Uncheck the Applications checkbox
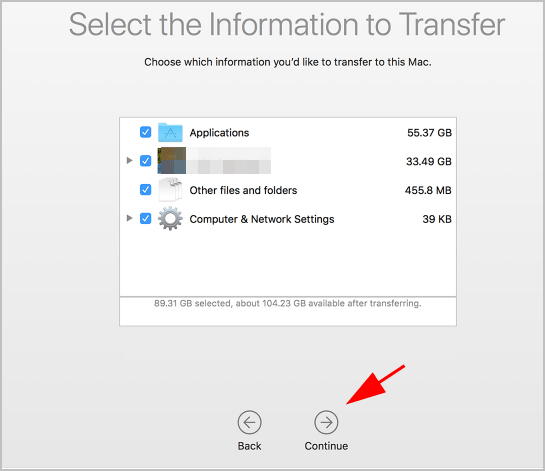This screenshot has height=471, width=545. [x=145, y=132]
